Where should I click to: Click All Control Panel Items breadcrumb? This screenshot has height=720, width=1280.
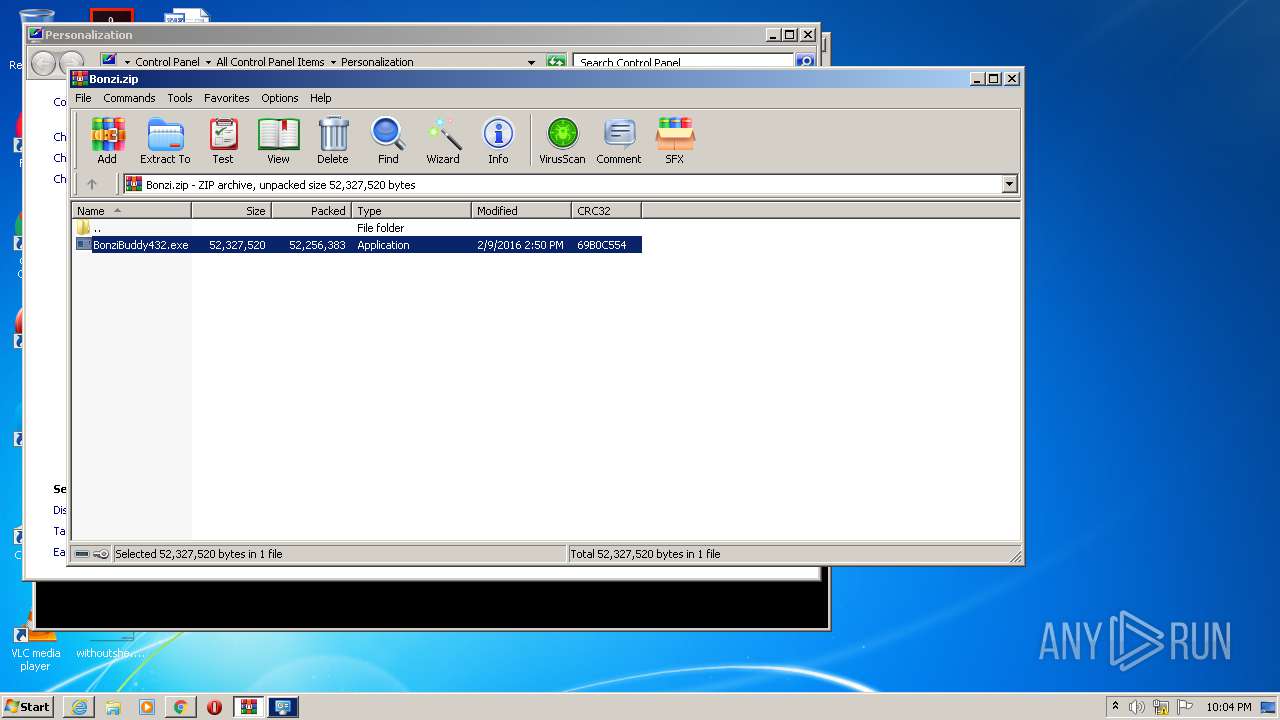click(270, 62)
